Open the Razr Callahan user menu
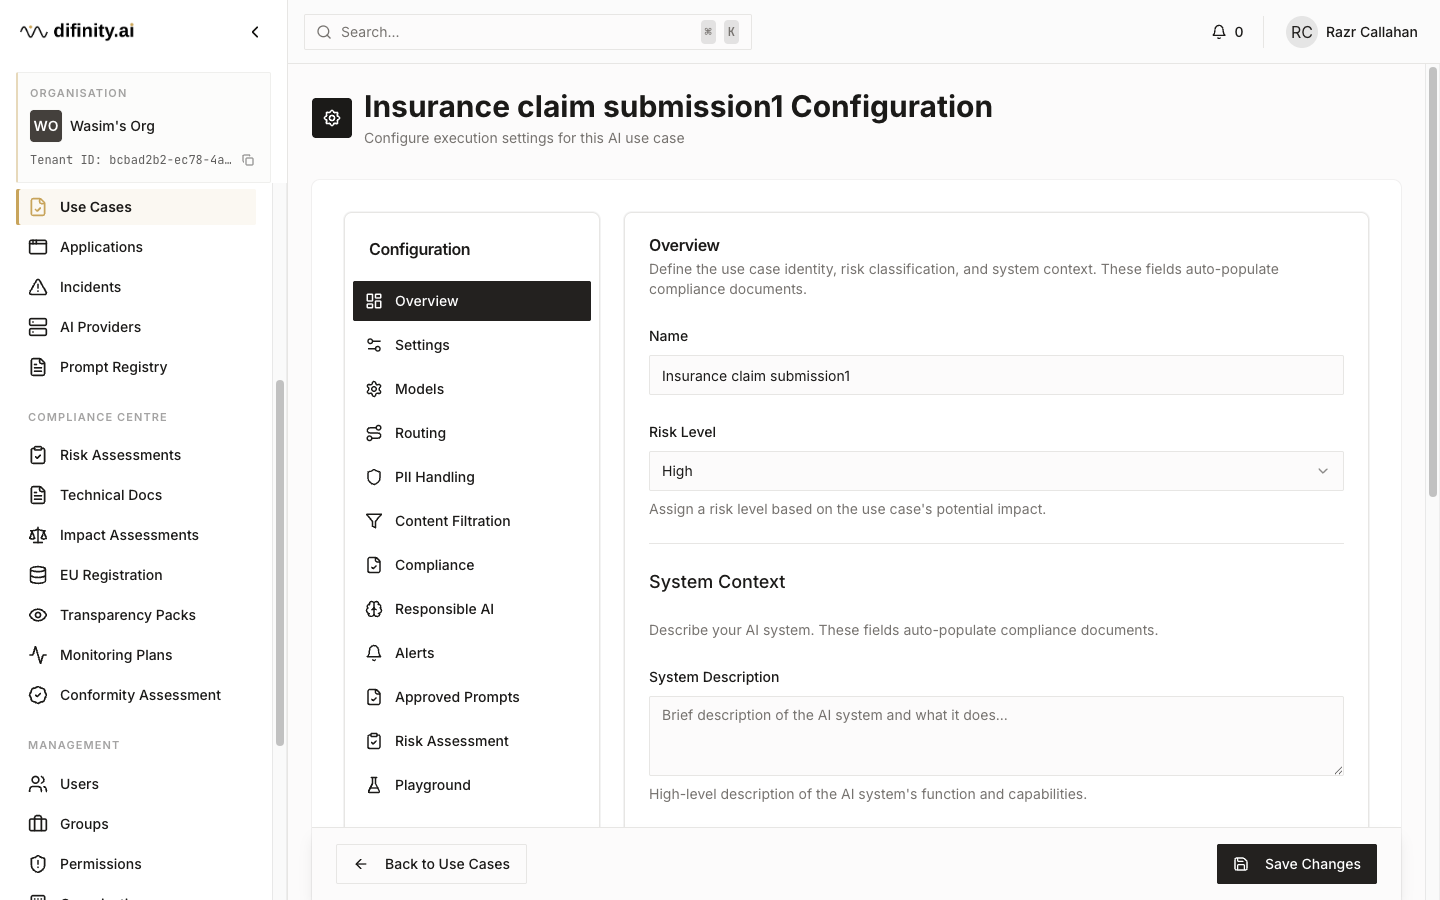Screen dimensions: 1440x900 click(1352, 32)
